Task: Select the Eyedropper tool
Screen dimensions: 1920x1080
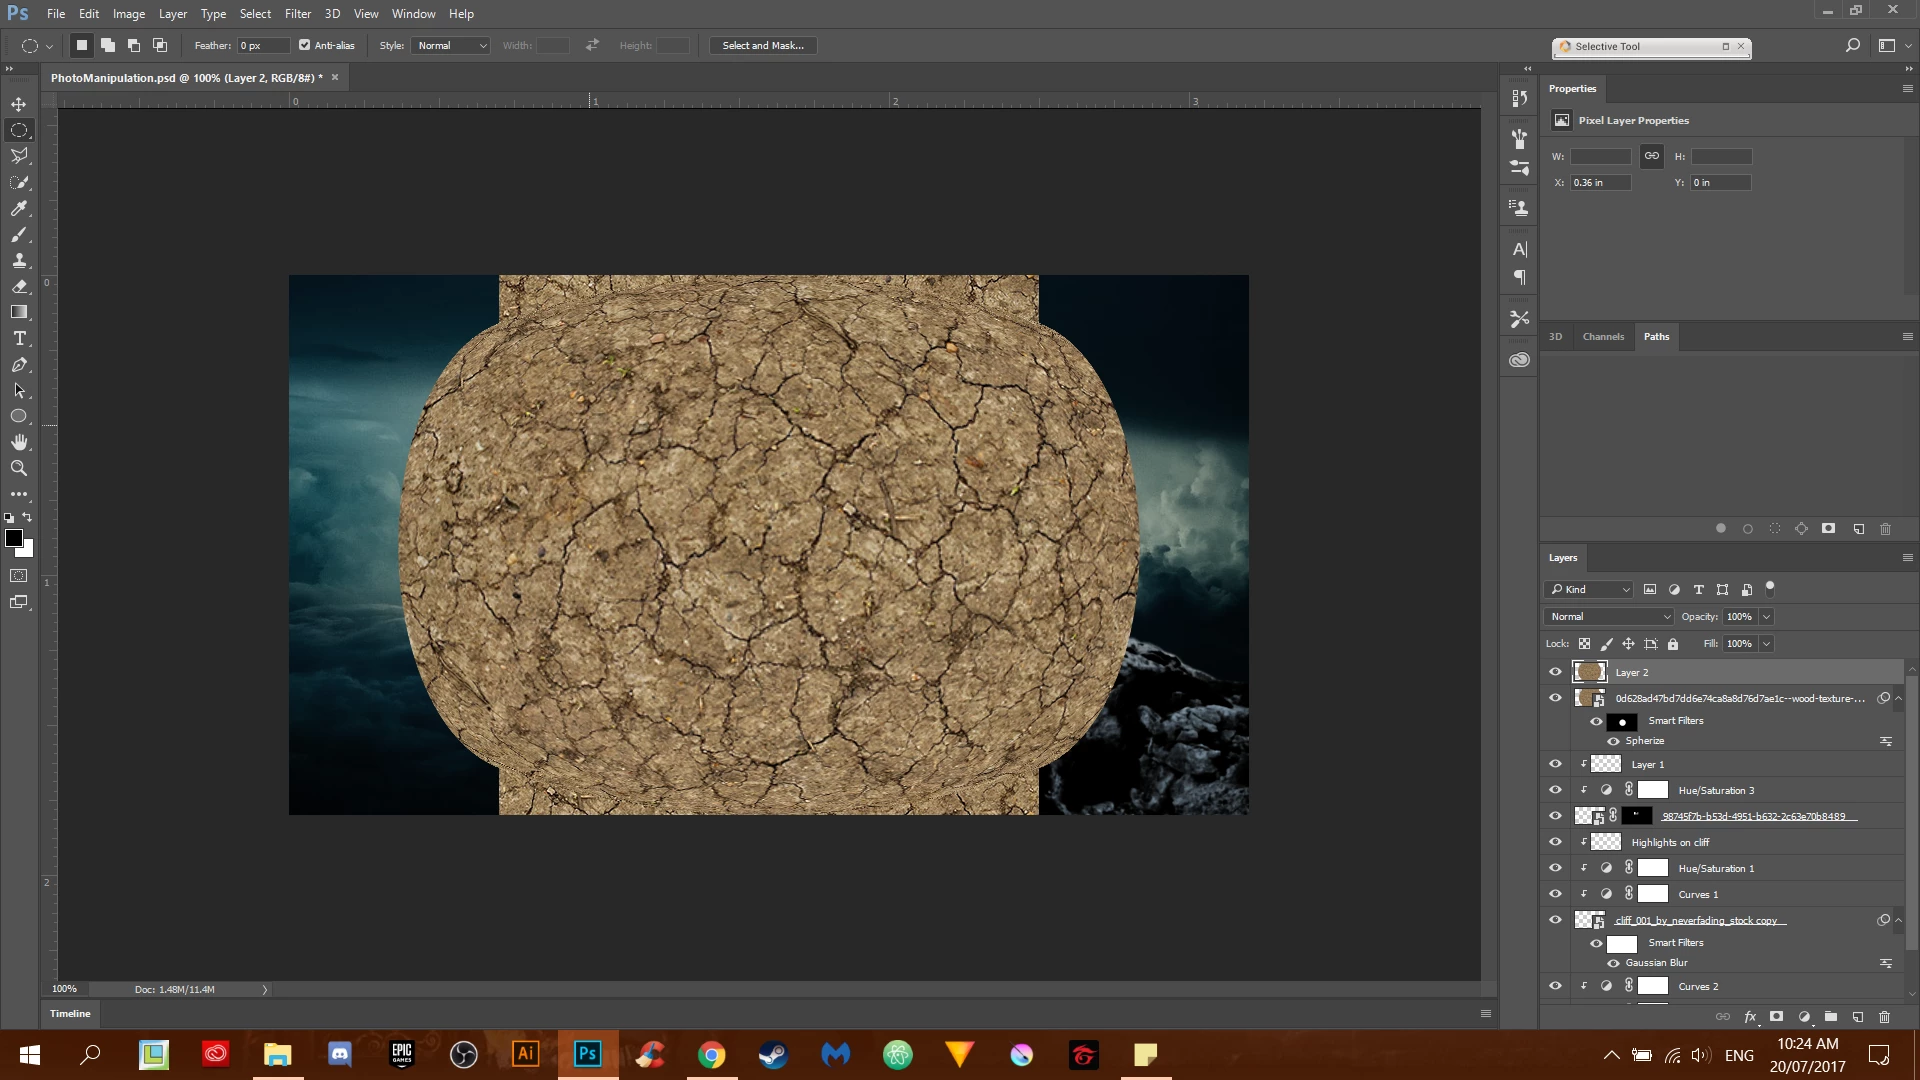Action: click(19, 208)
